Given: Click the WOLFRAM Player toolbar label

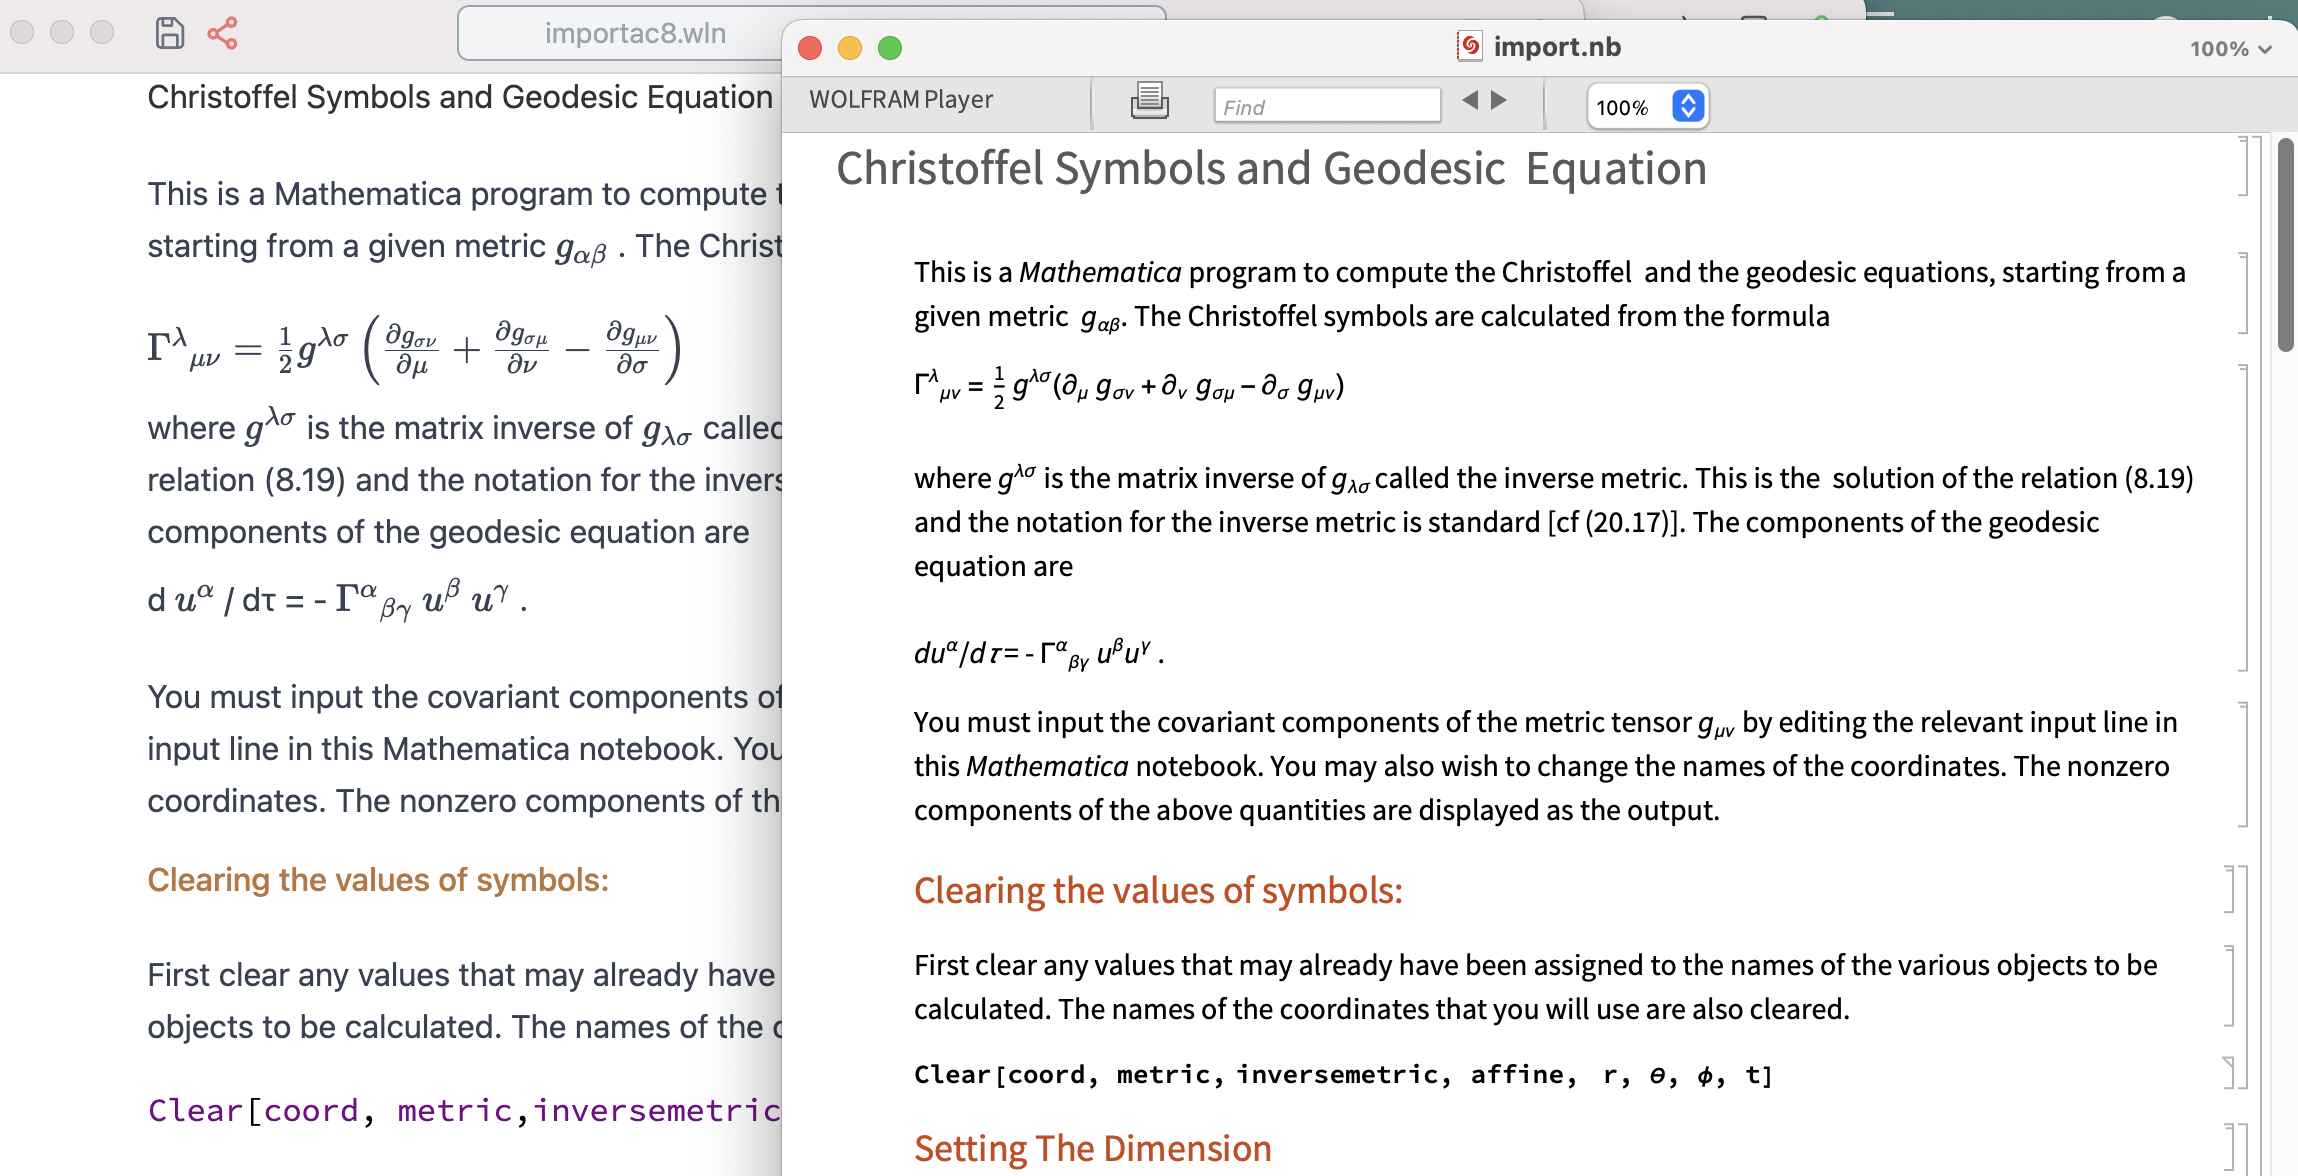Looking at the screenshot, I should [x=900, y=100].
